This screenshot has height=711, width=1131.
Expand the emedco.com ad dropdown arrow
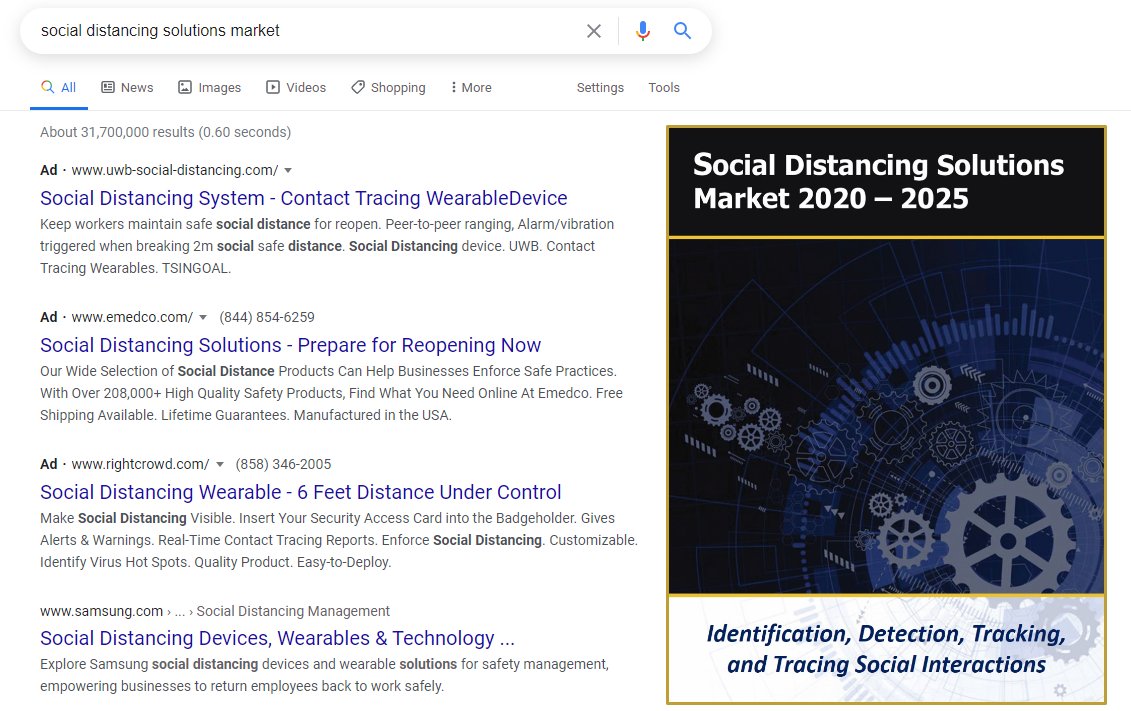pyautogui.click(x=203, y=318)
